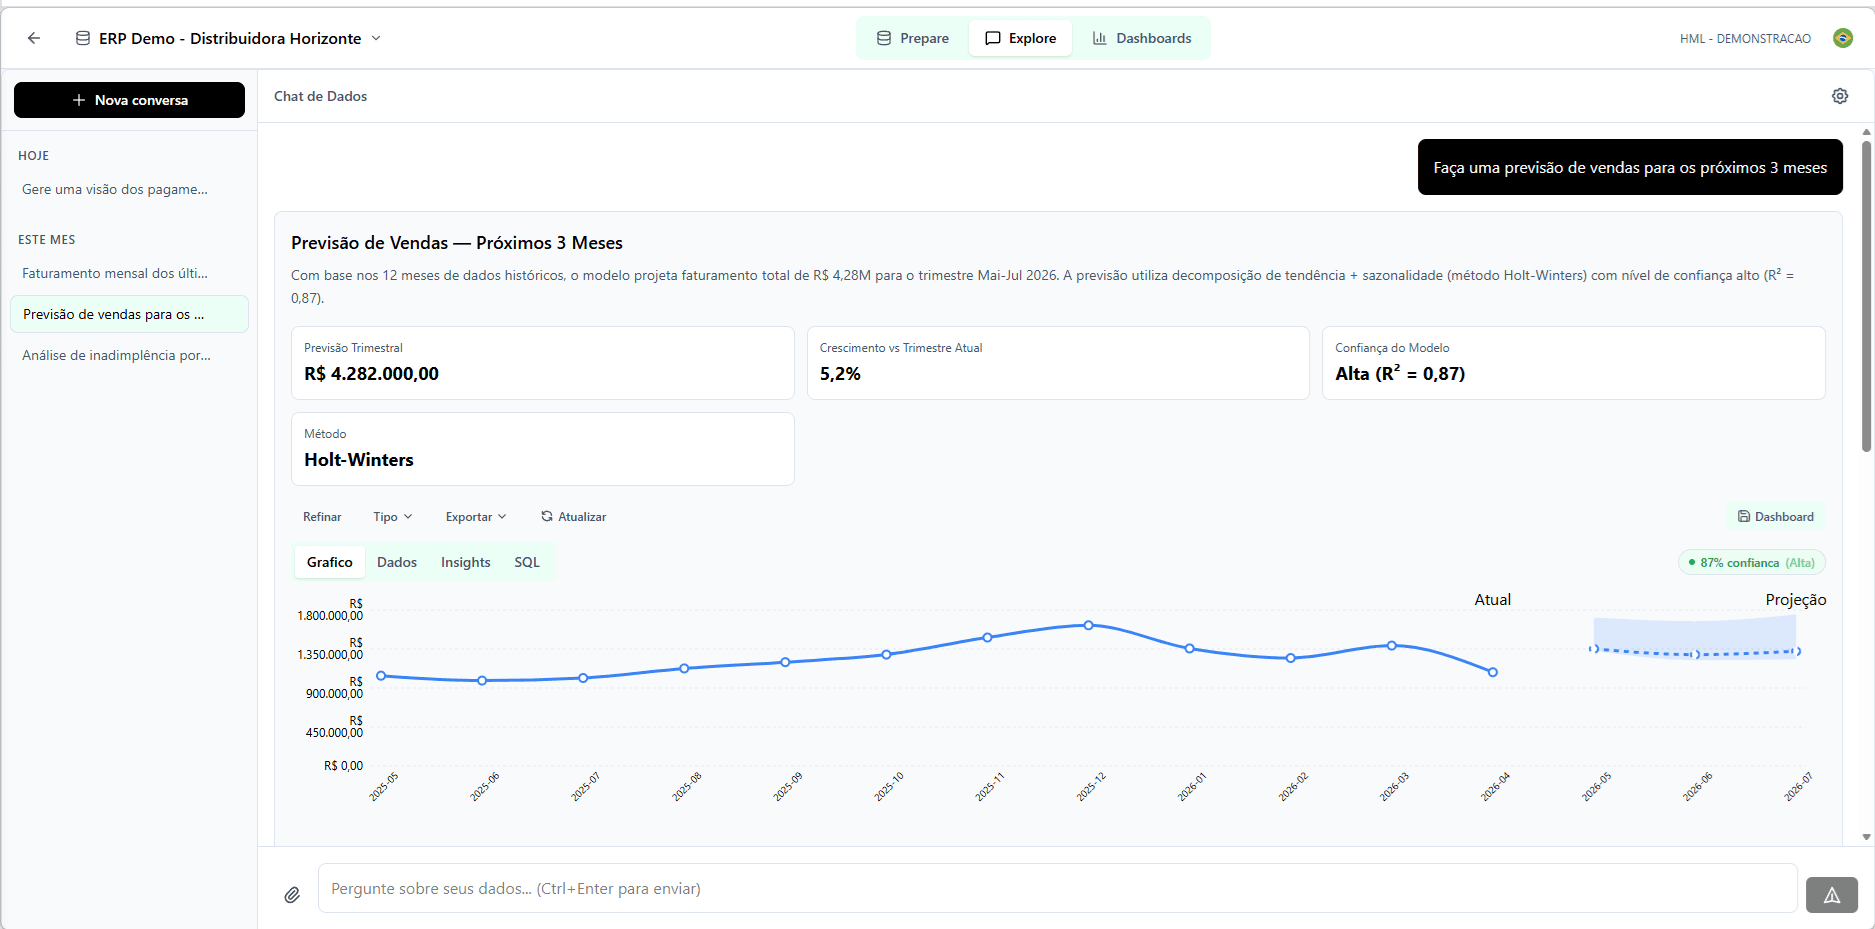This screenshot has width=1875, height=929.
Task: Open the Exportar dropdown
Action: click(475, 516)
